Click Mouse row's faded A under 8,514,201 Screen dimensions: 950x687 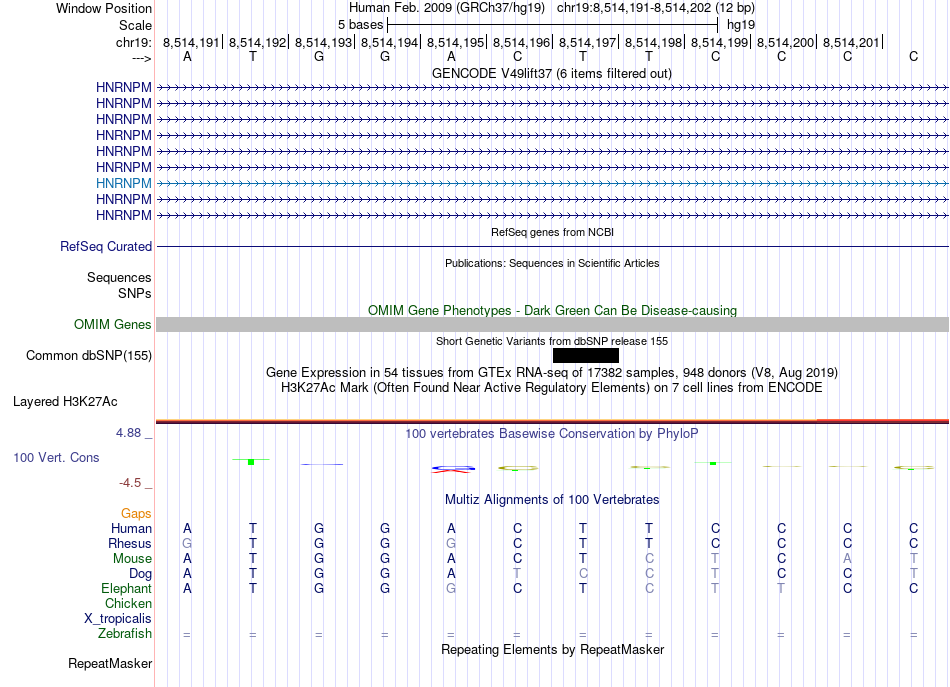[x=847, y=559]
